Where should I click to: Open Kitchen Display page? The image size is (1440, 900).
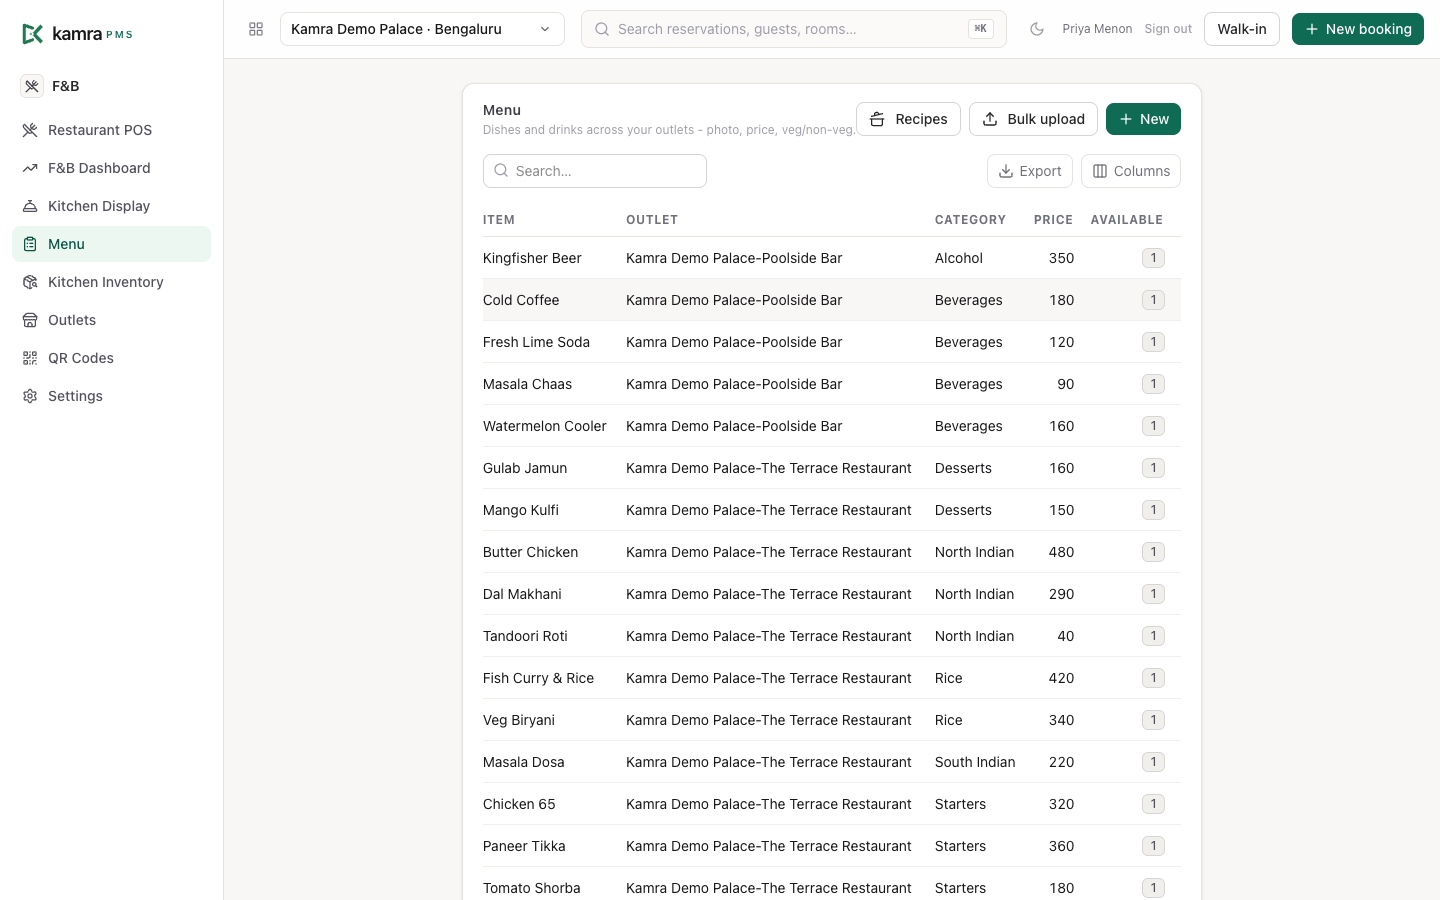click(111, 206)
